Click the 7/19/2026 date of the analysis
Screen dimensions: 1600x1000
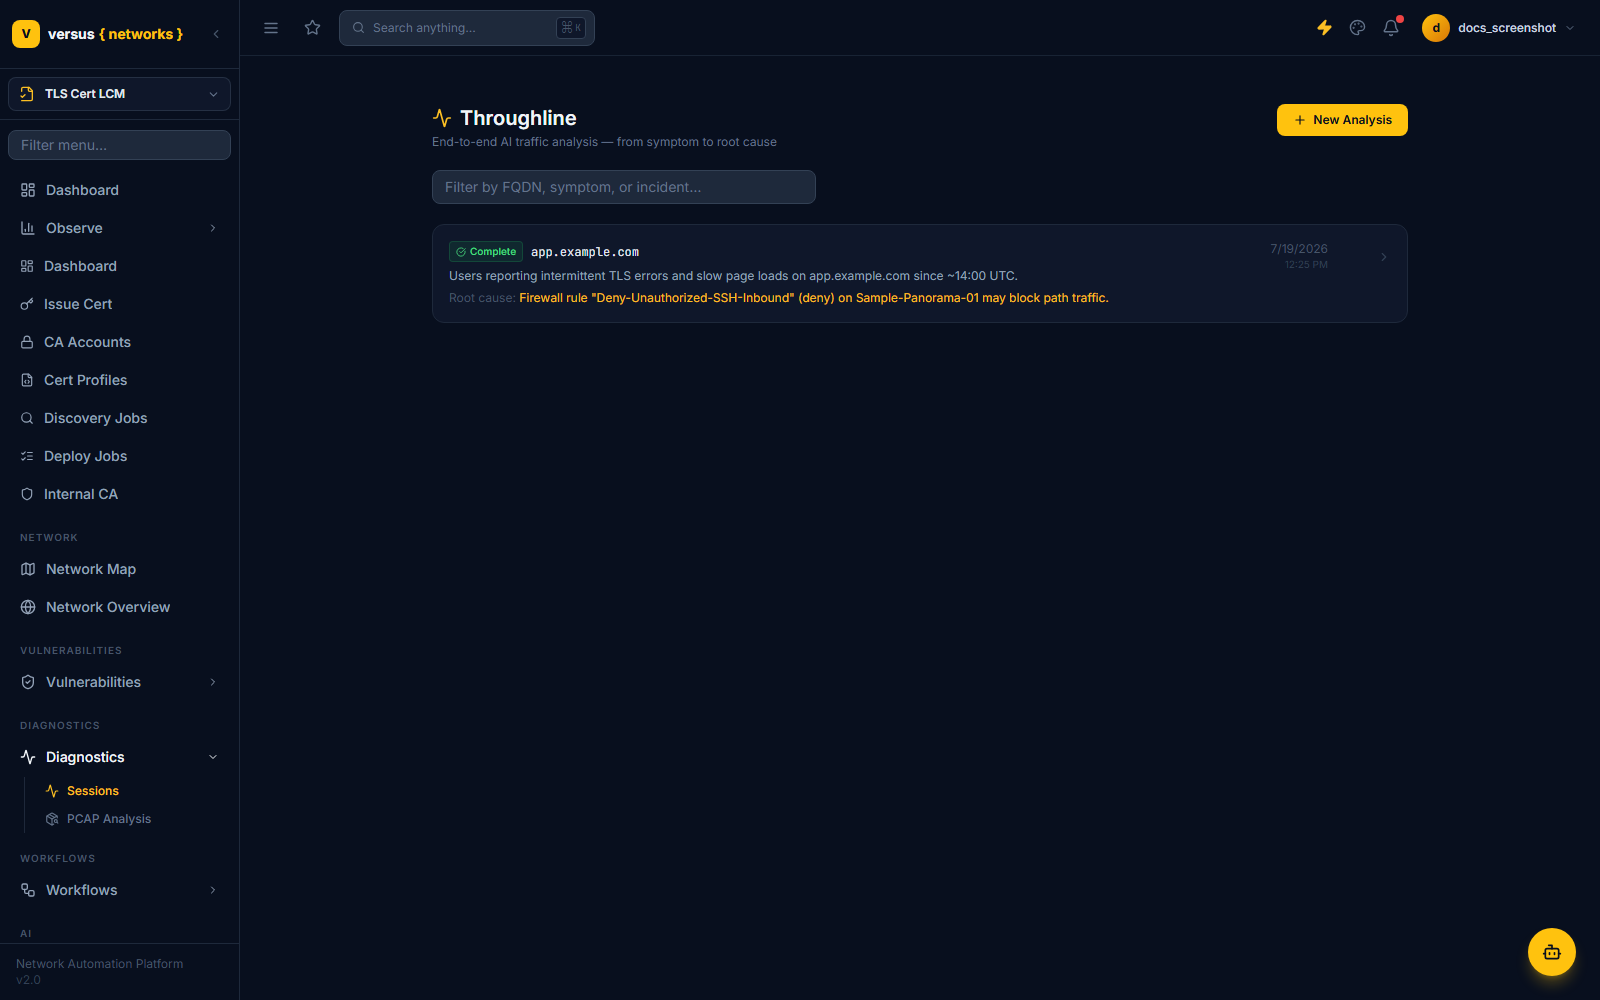(1299, 249)
